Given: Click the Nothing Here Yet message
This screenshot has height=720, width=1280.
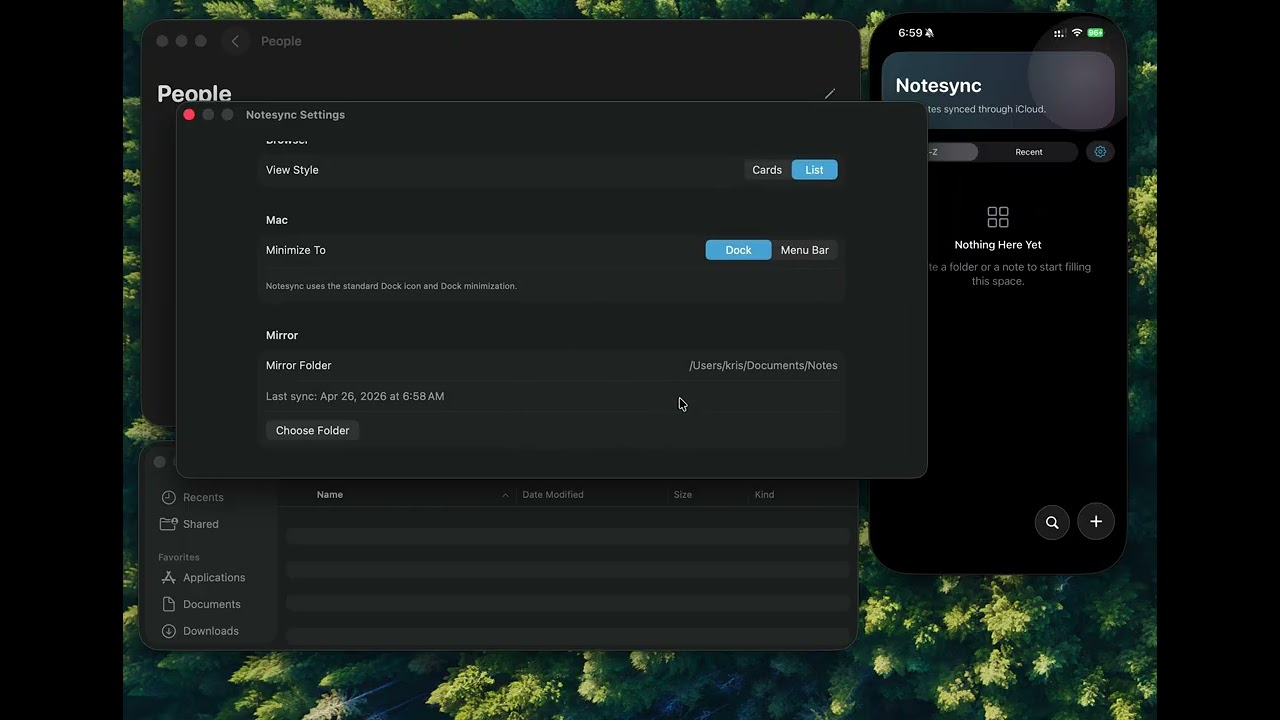Looking at the screenshot, I should coord(998,245).
